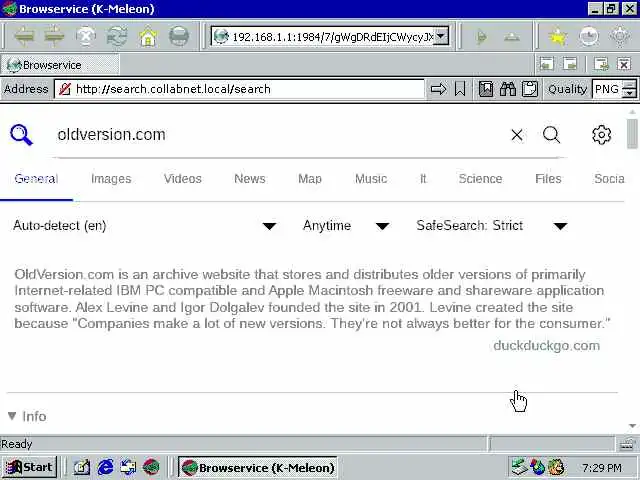Click the blue magnifier search logo
640x480 pixels.
pyautogui.click(x=21, y=135)
